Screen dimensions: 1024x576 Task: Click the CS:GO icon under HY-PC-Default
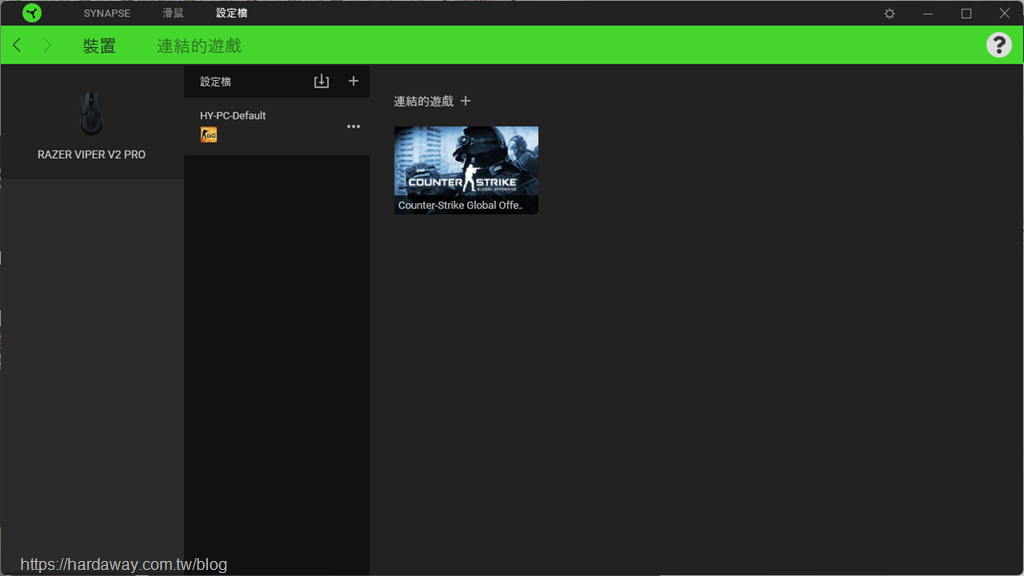208,135
